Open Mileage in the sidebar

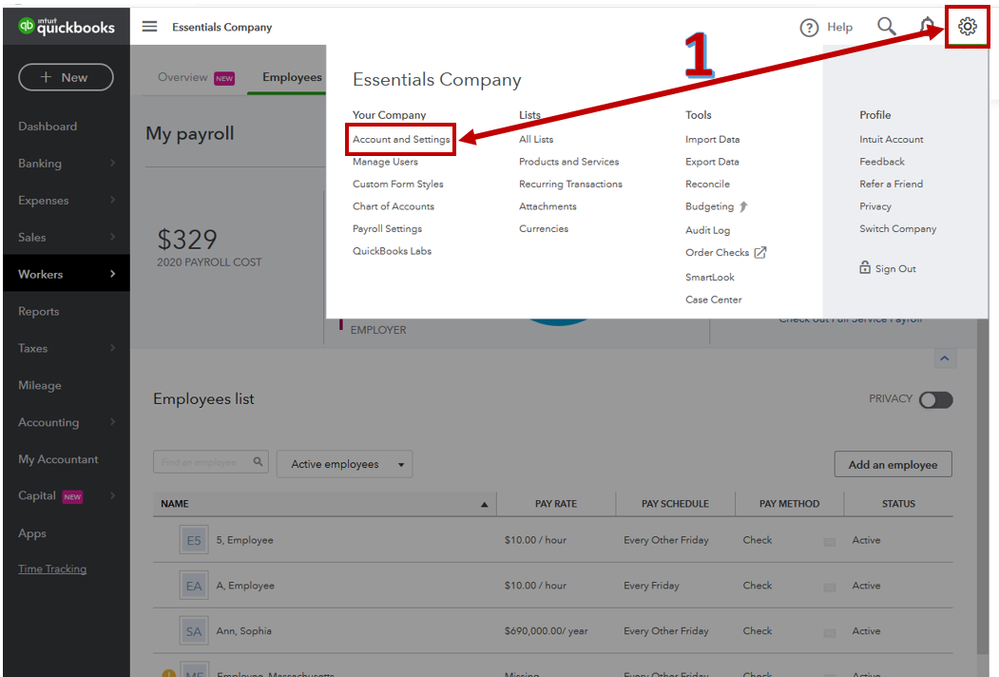tap(40, 385)
